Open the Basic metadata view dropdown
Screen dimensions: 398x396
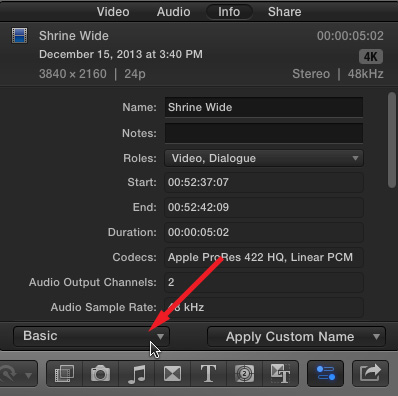(91, 336)
